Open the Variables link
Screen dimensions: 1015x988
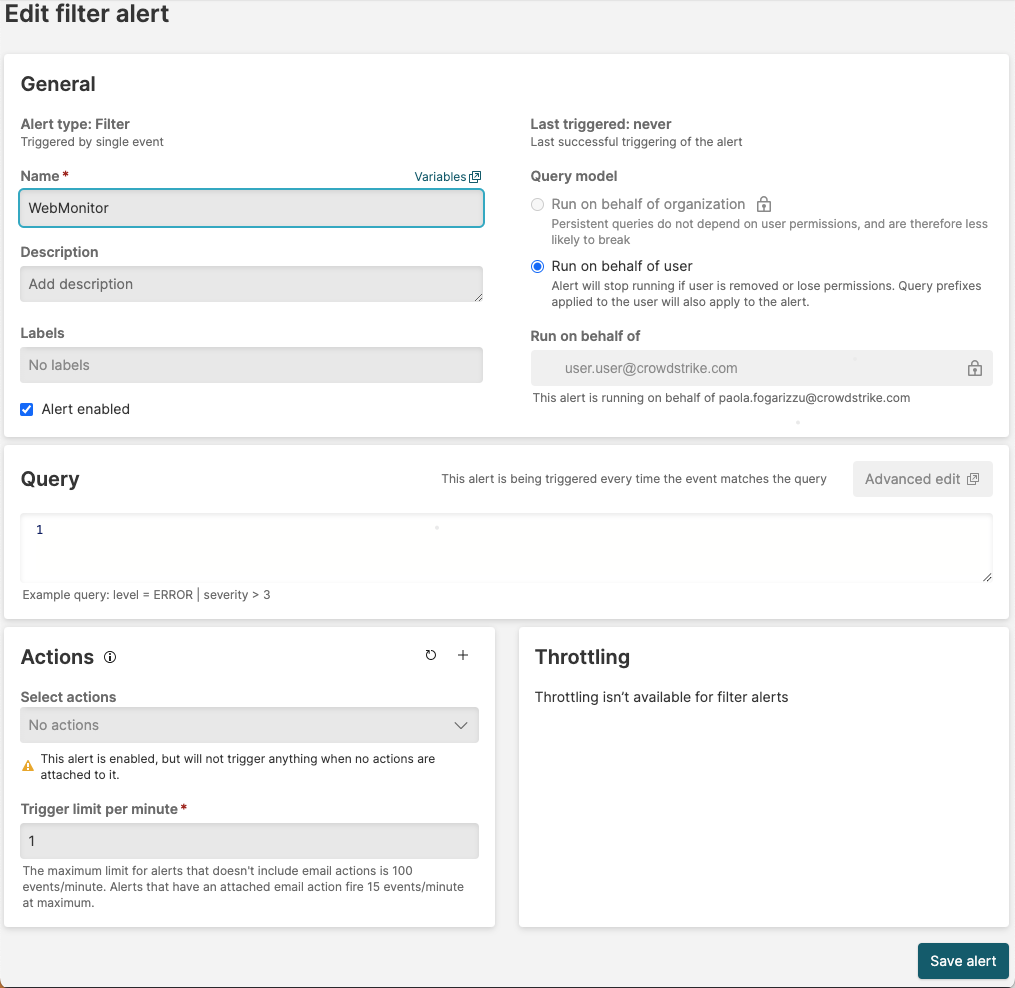point(440,177)
